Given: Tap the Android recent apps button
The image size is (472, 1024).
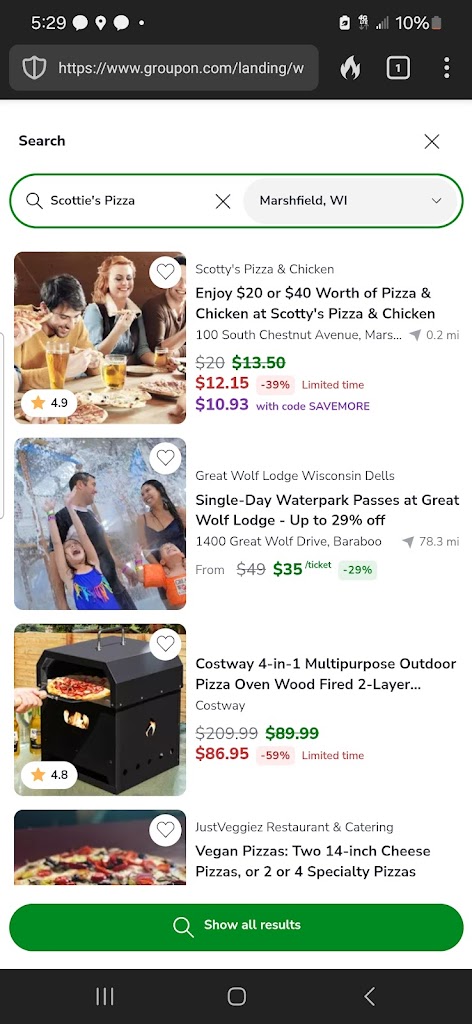Looking at the screenshot, I should tap(104, 996).
